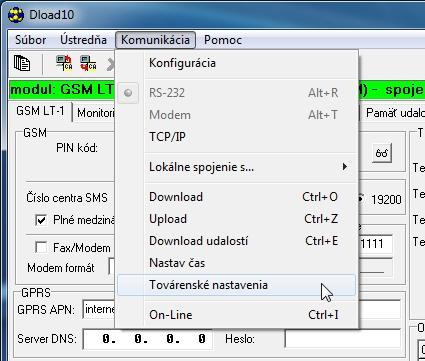Close the Komunikácia menu via its header

[x=155, y=40]
